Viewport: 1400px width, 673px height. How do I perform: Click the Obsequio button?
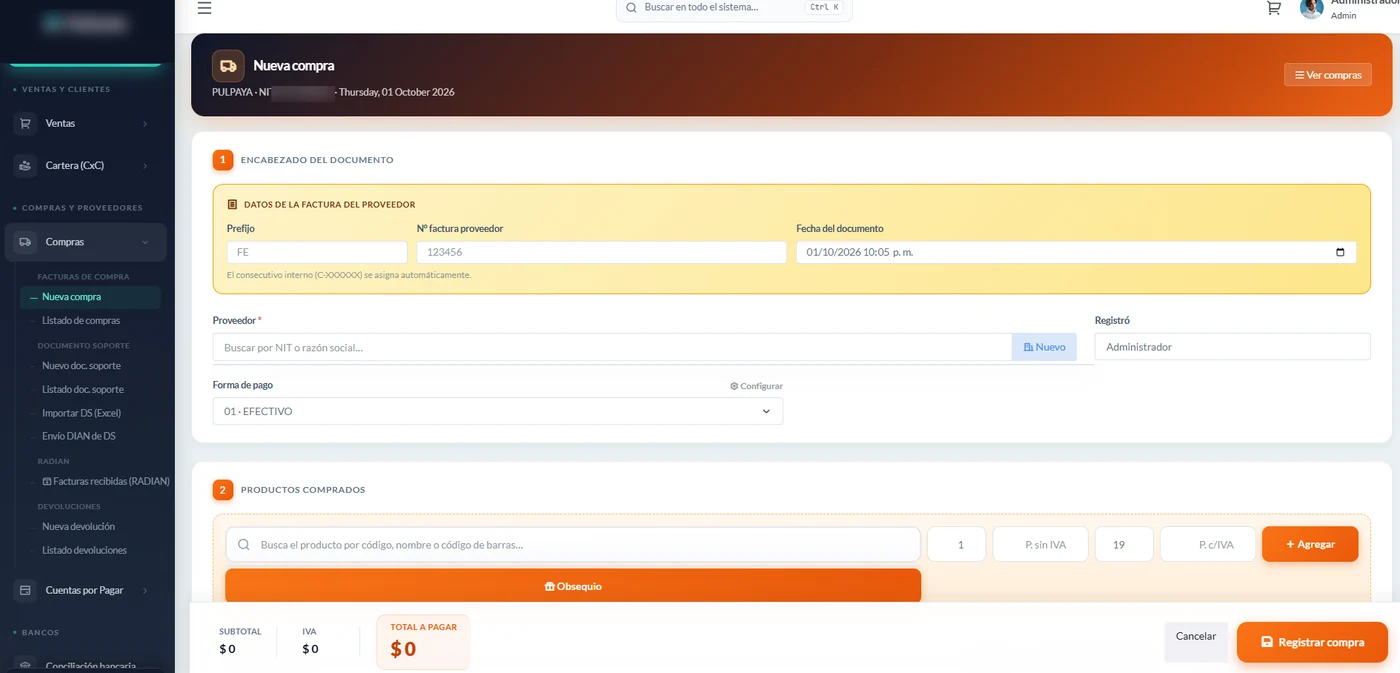coord(573,586)
